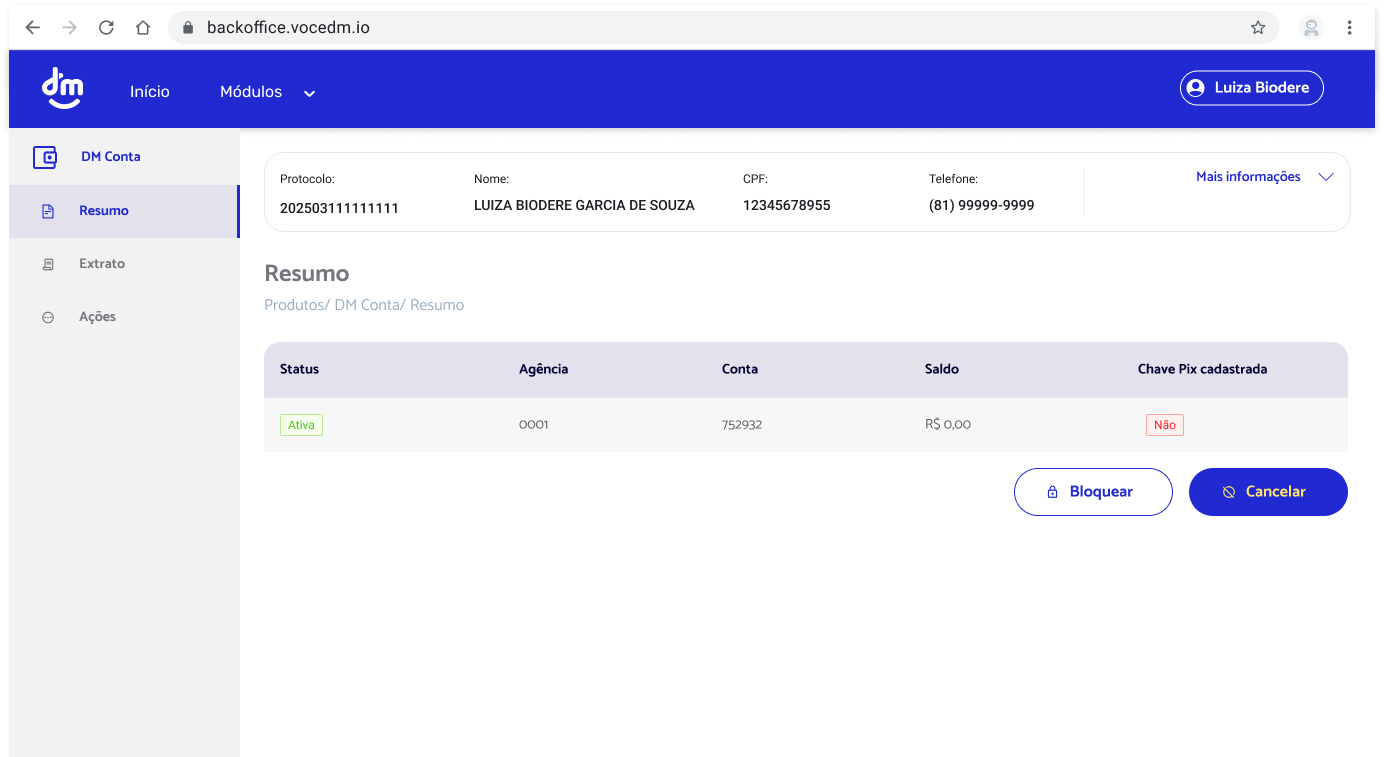Select Início in the top navigation
This screenshot has width=1384, height=757.
(149, 91)
